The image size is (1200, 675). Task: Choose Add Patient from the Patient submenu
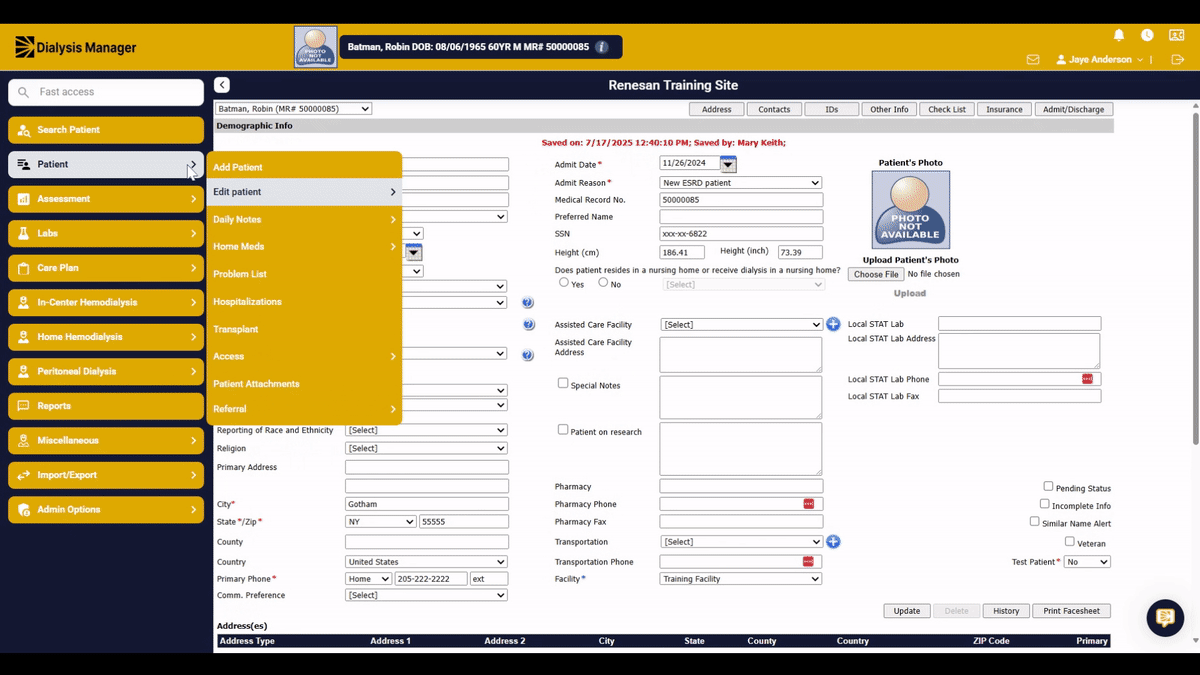(238, 167)
